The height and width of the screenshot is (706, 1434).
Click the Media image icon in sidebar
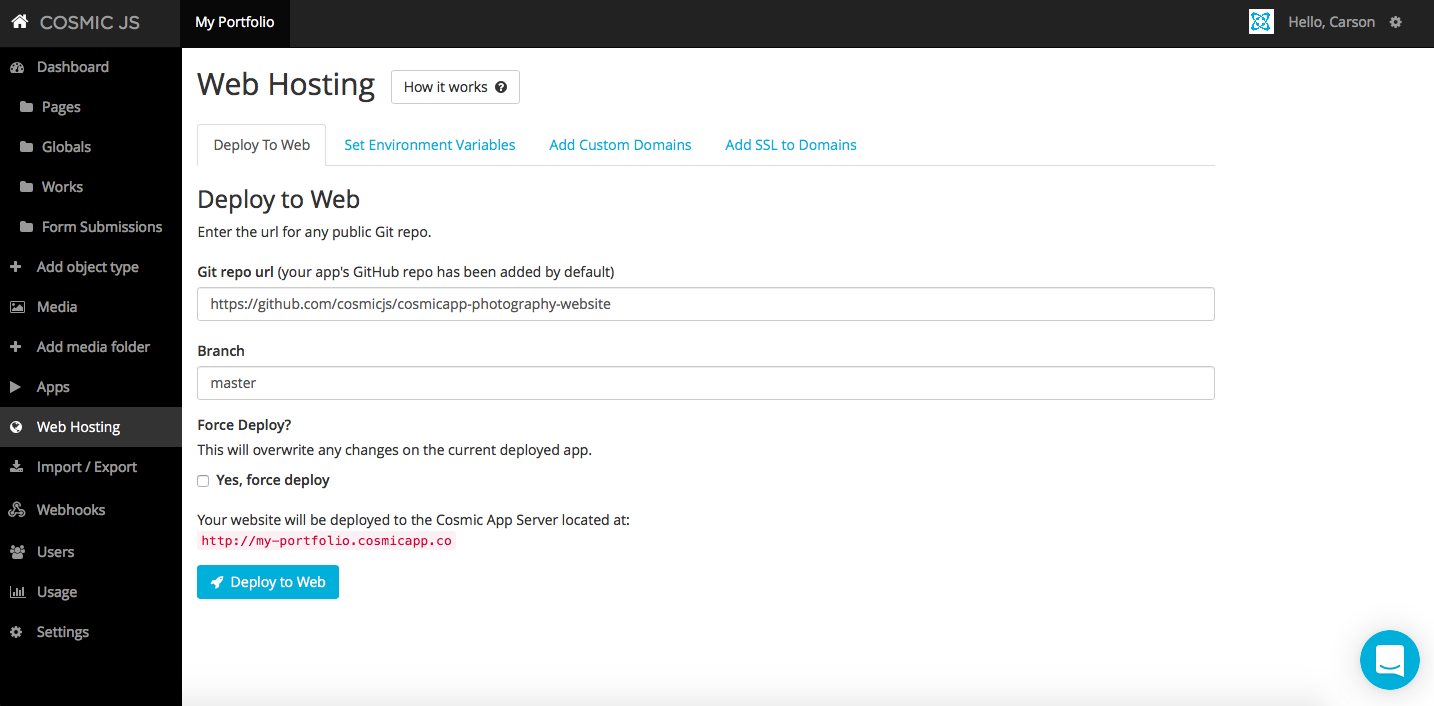point(16,307)
